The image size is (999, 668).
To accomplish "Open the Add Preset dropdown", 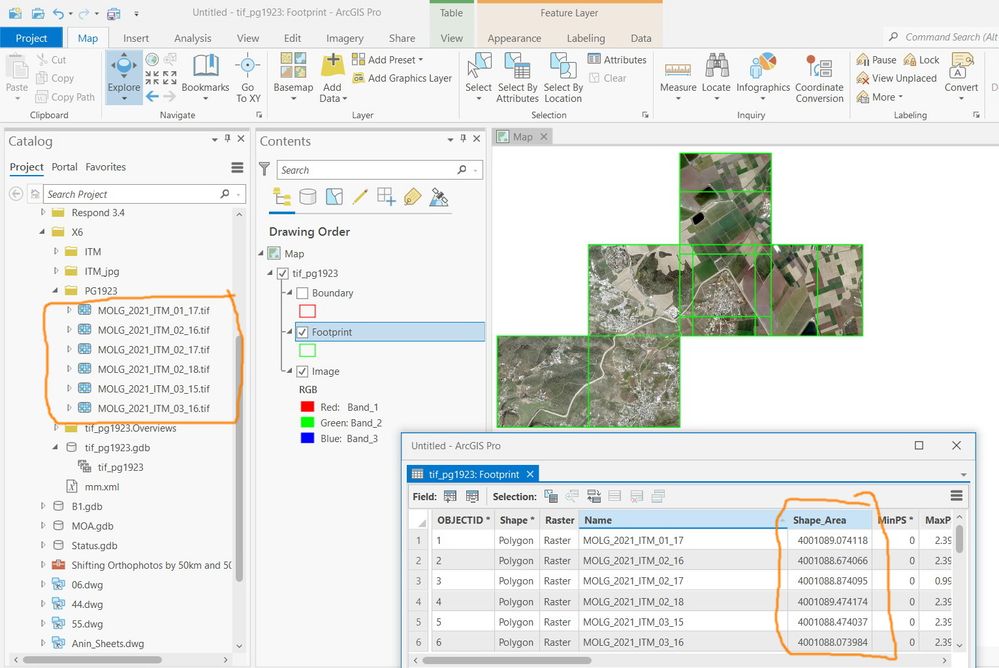I will point(391,60).
